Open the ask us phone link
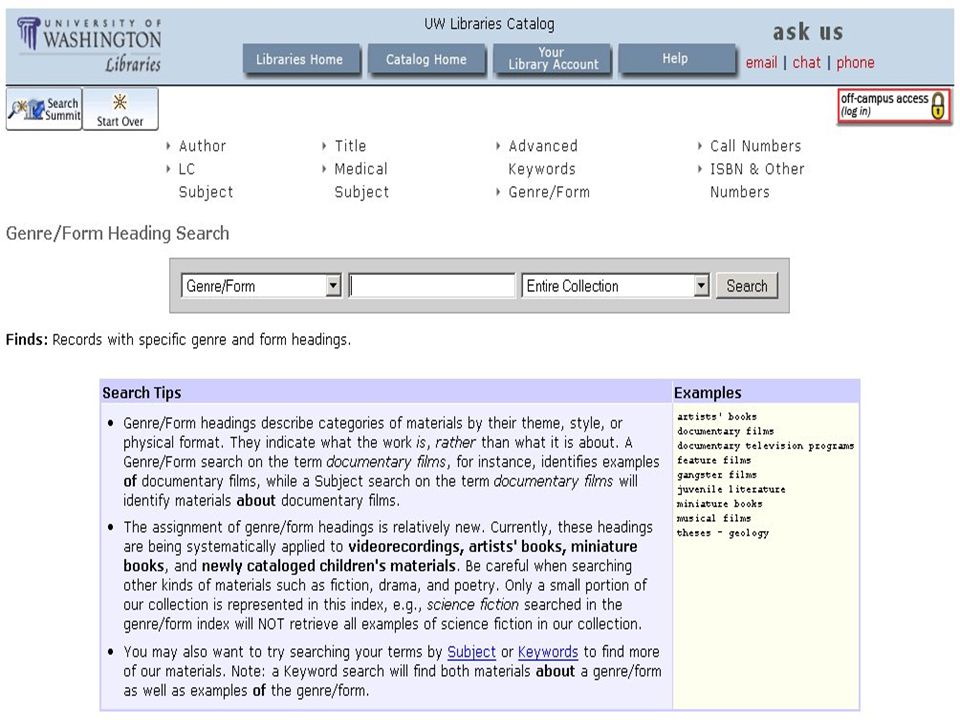 [x=855, y=62]
